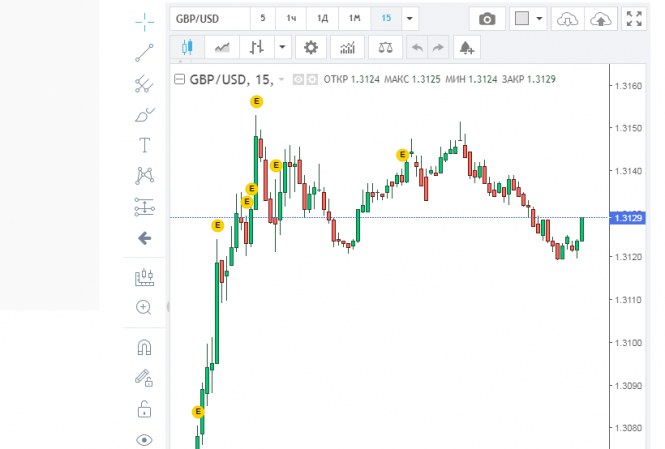Screen dimensions: 665x449
Task: Switch to 1М monthly timeframe
Action: point(355,19)
